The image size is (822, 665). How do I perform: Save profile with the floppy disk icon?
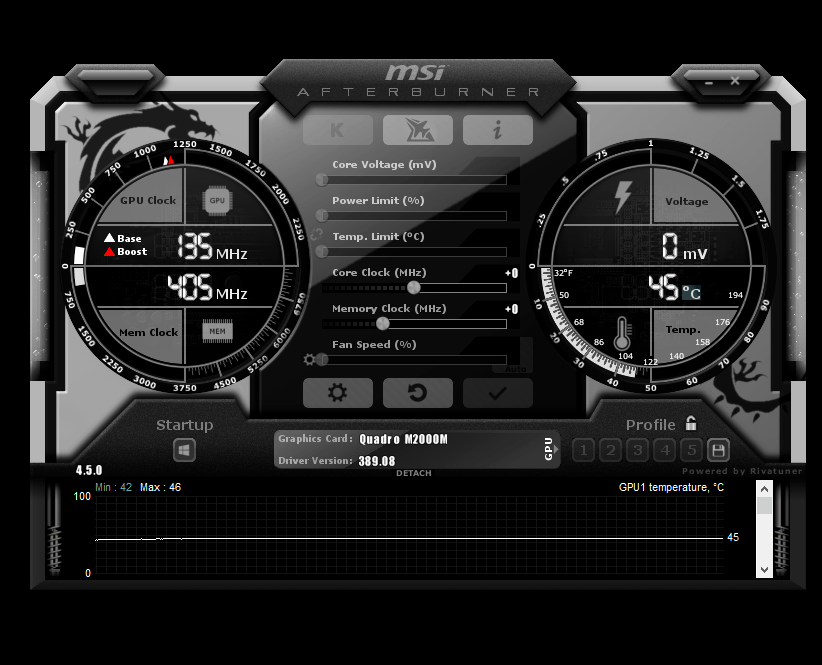[718, 450]
